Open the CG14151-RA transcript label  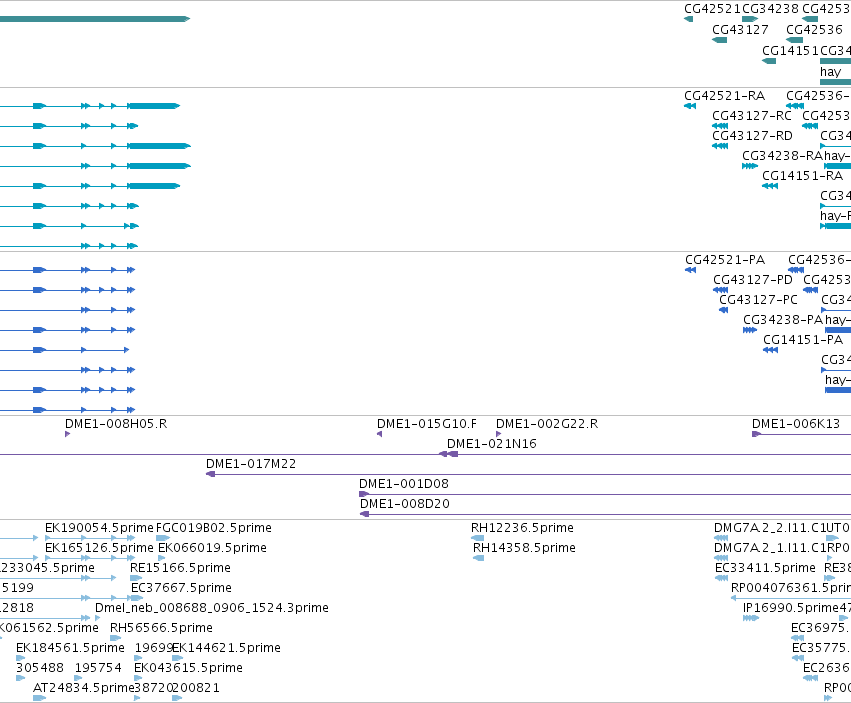point(802,176)
